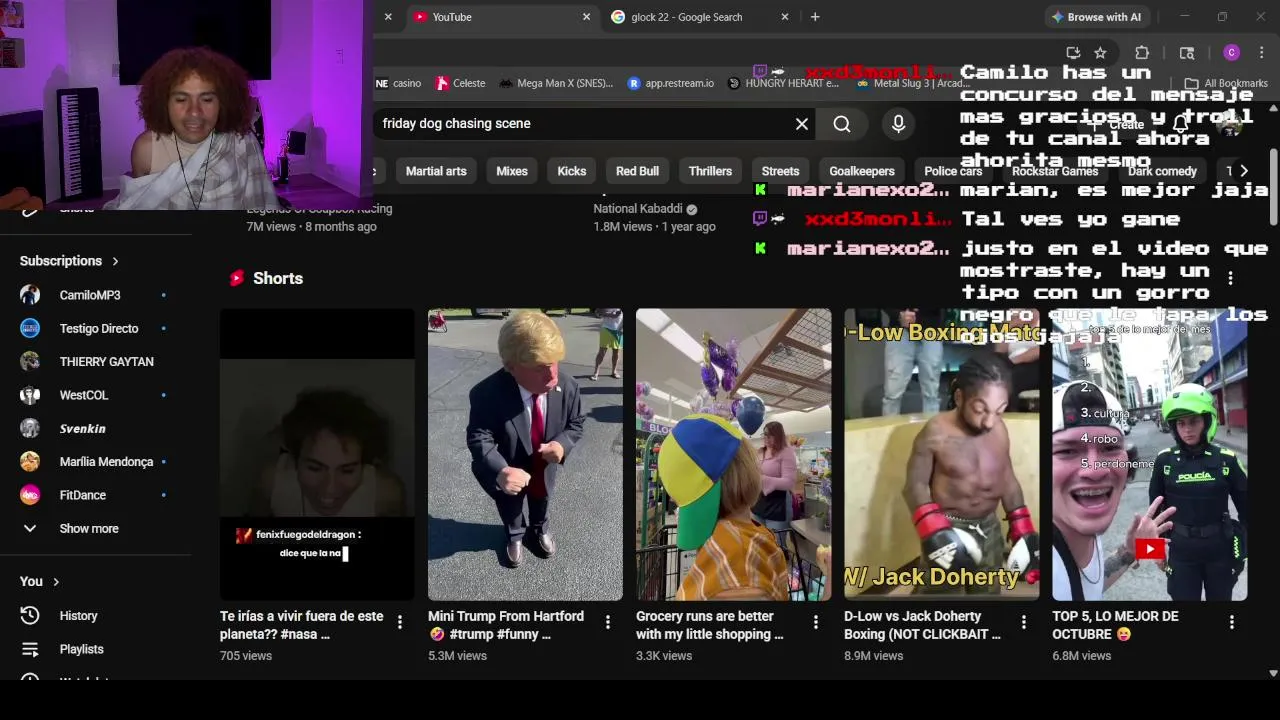Select the Streets filter chip
1280x720 pixels.
pos(780,171)
